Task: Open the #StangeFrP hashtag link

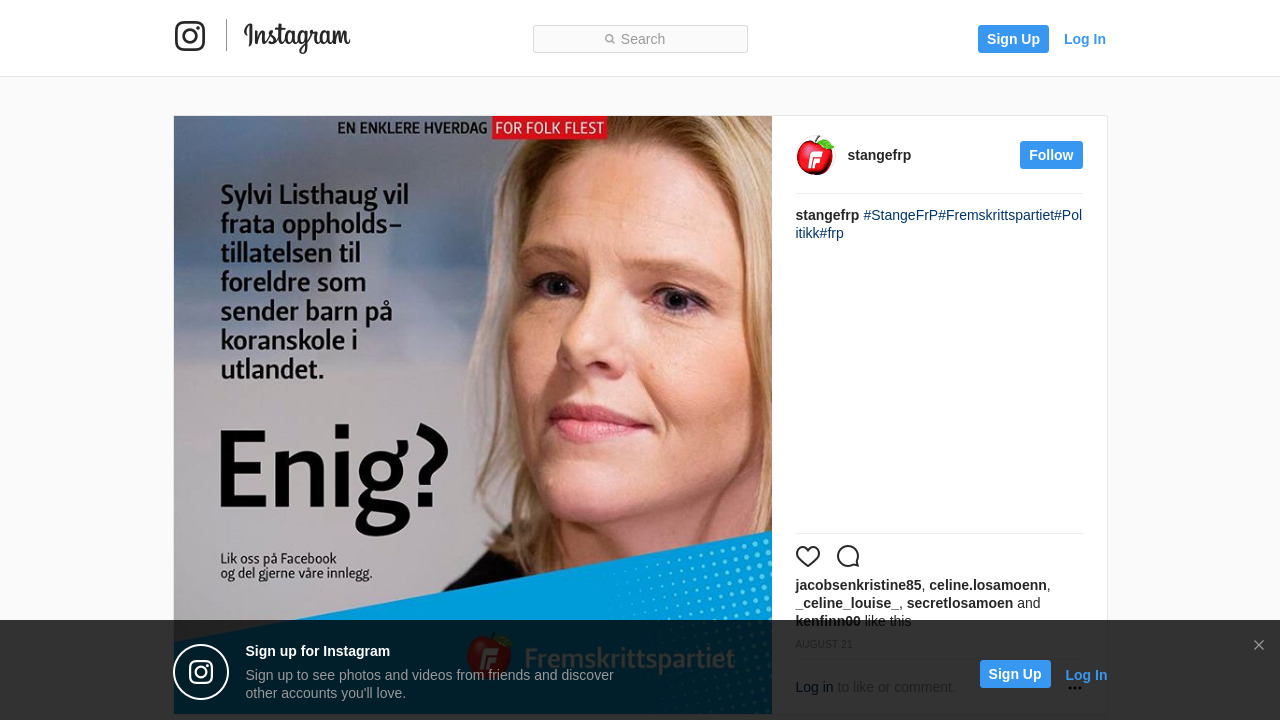Action: pyautogui.click(x=901, y=215)
